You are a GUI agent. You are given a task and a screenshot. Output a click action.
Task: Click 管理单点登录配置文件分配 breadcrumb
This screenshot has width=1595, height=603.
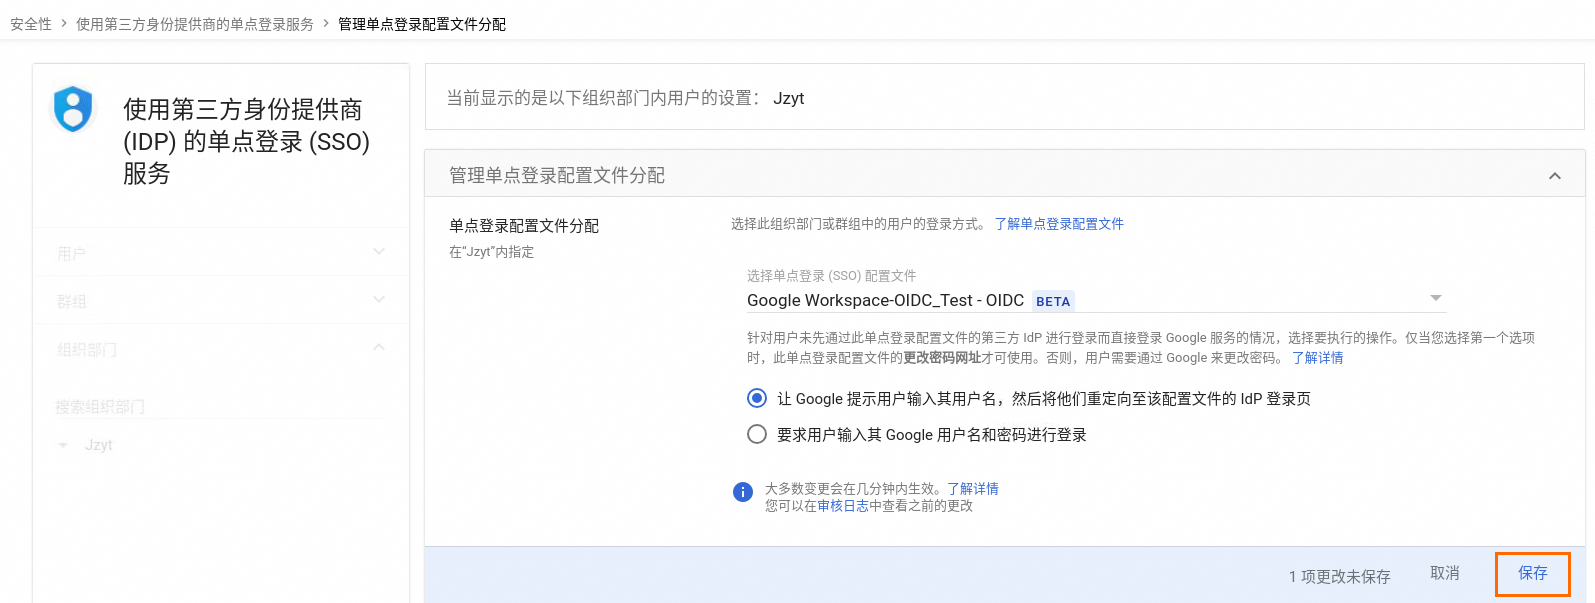click(x=422, y=24)
